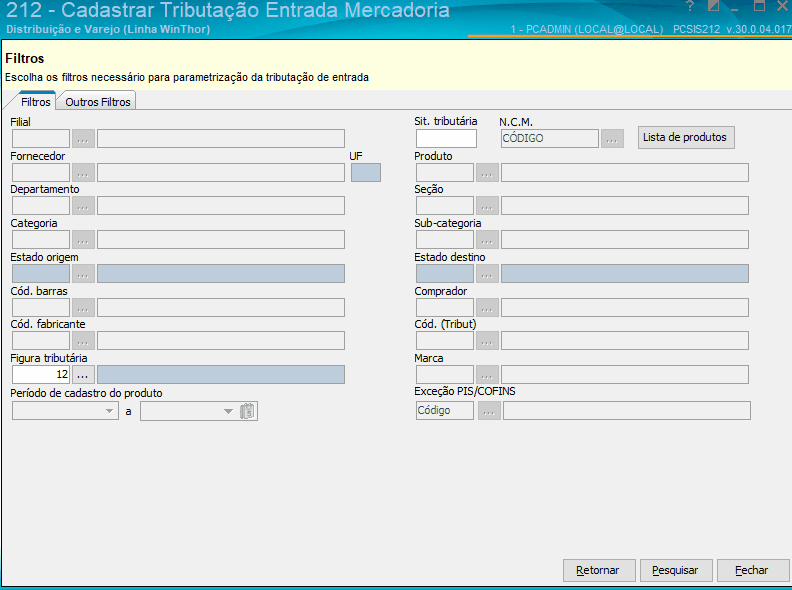Switch to the Filtros tab

coord(35,102)
